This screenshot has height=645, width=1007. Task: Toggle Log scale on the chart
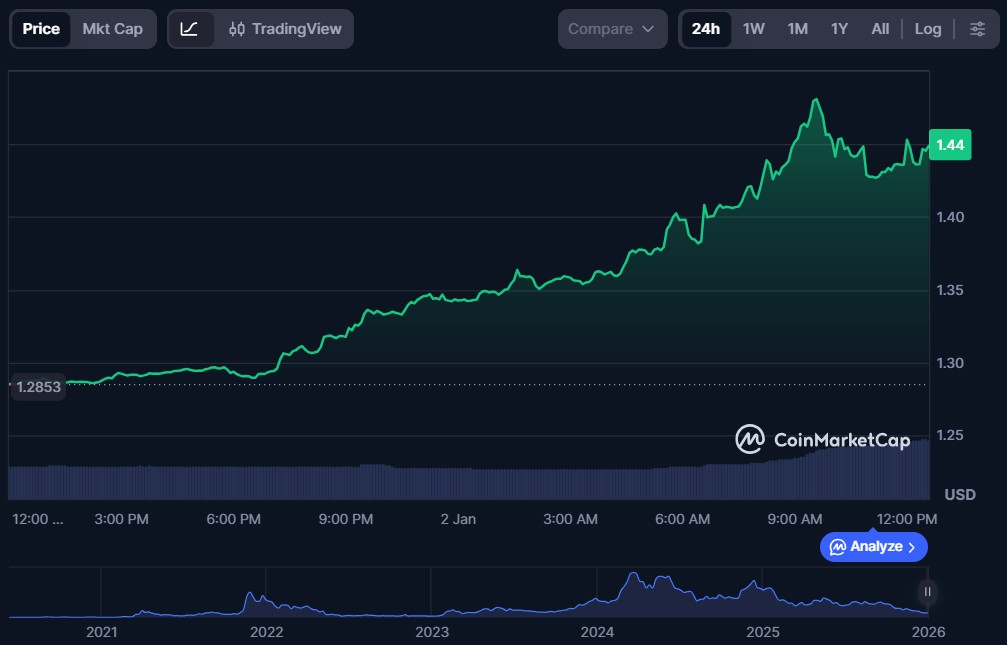927,29
